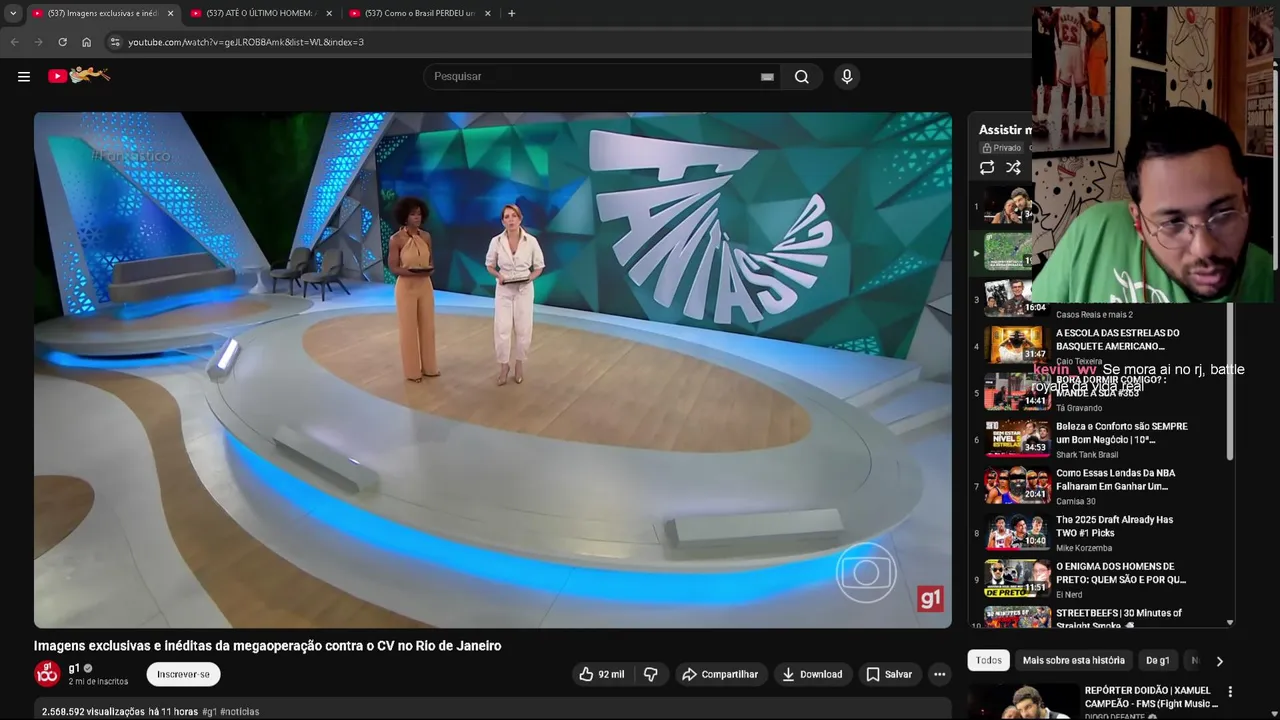Click Mike Korzemba channel name
This screenshot has width=1280, height=720.
(x=1084, y=548)
